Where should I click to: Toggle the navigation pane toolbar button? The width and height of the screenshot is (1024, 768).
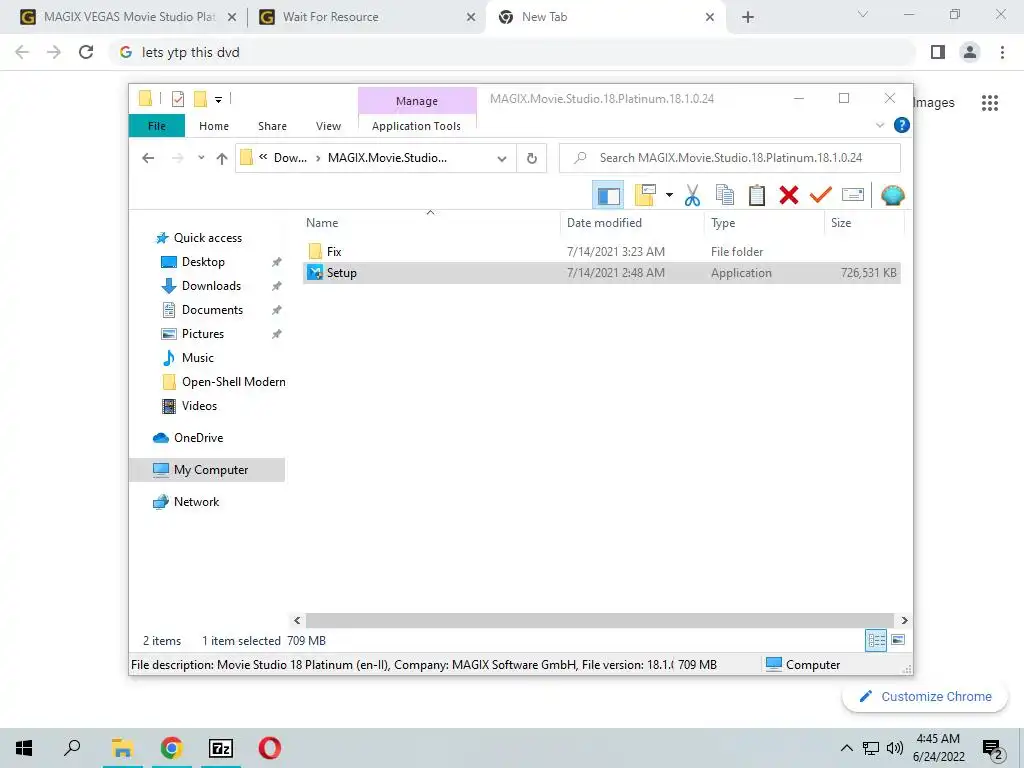click(608, 195)
